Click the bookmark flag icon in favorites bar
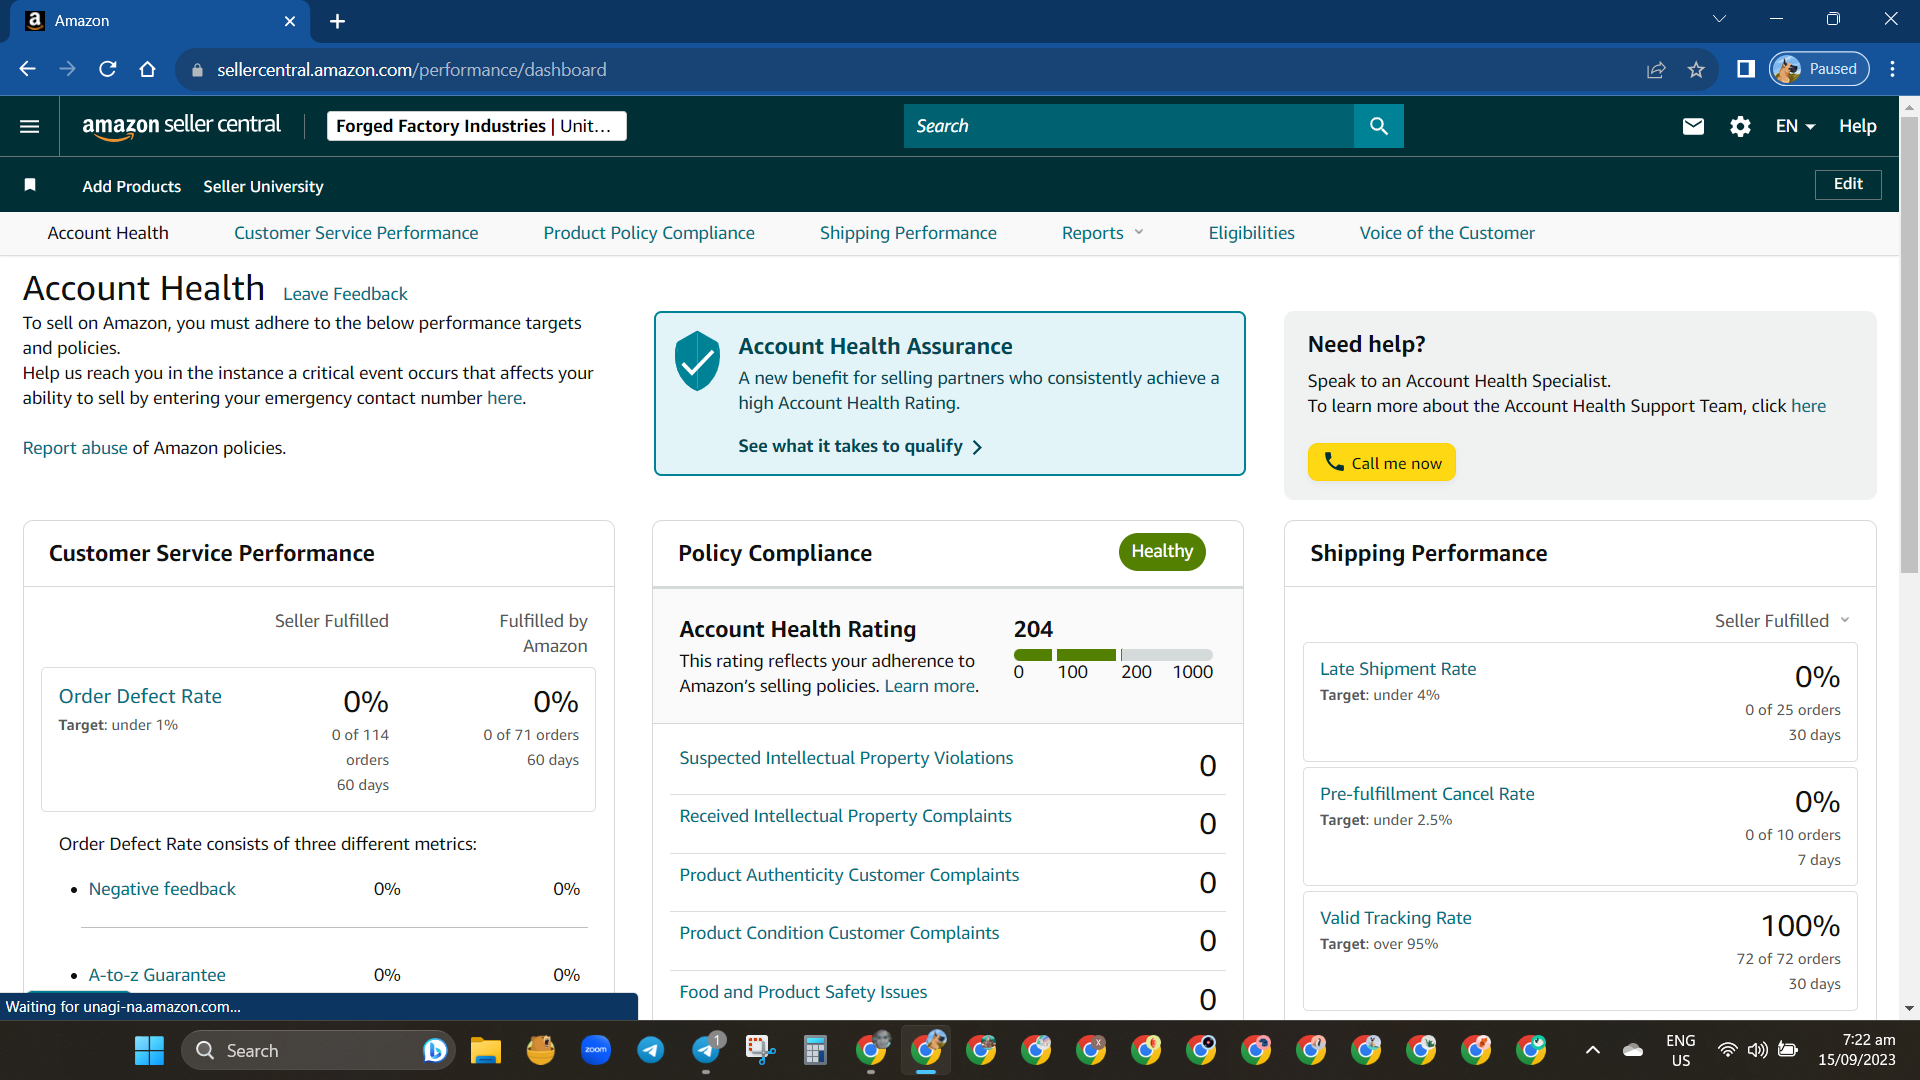 [30, 185]
